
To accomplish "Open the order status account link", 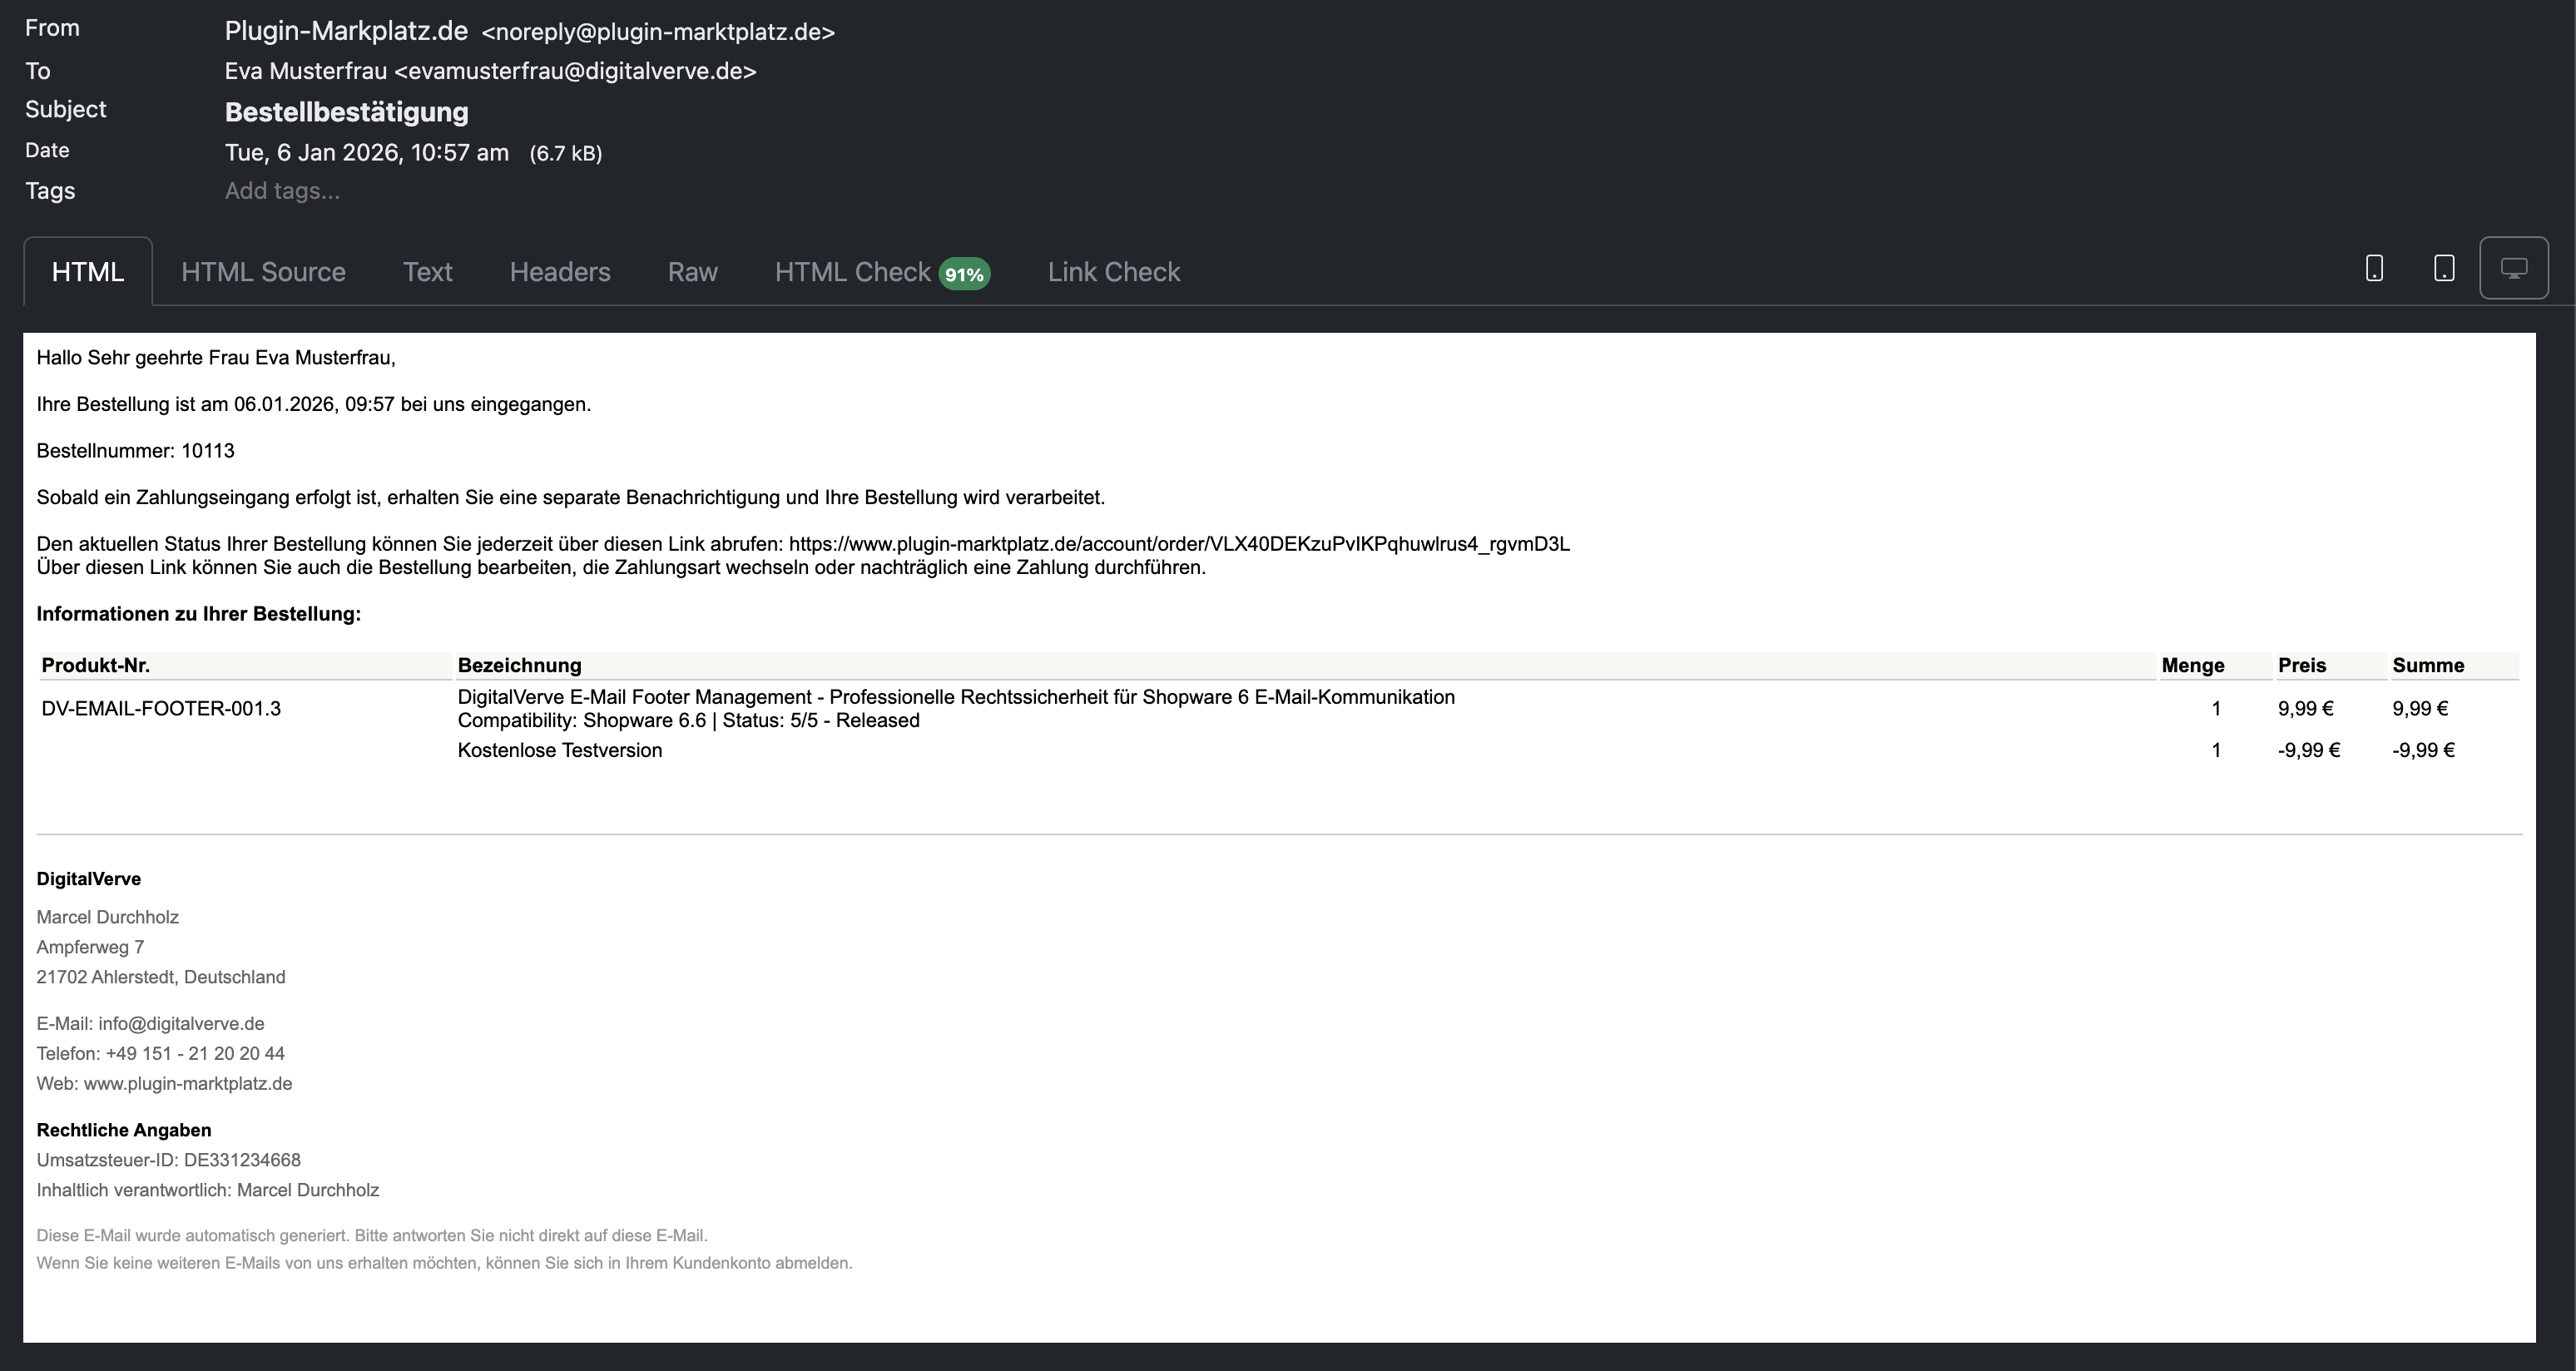I will click(1178, 544).
